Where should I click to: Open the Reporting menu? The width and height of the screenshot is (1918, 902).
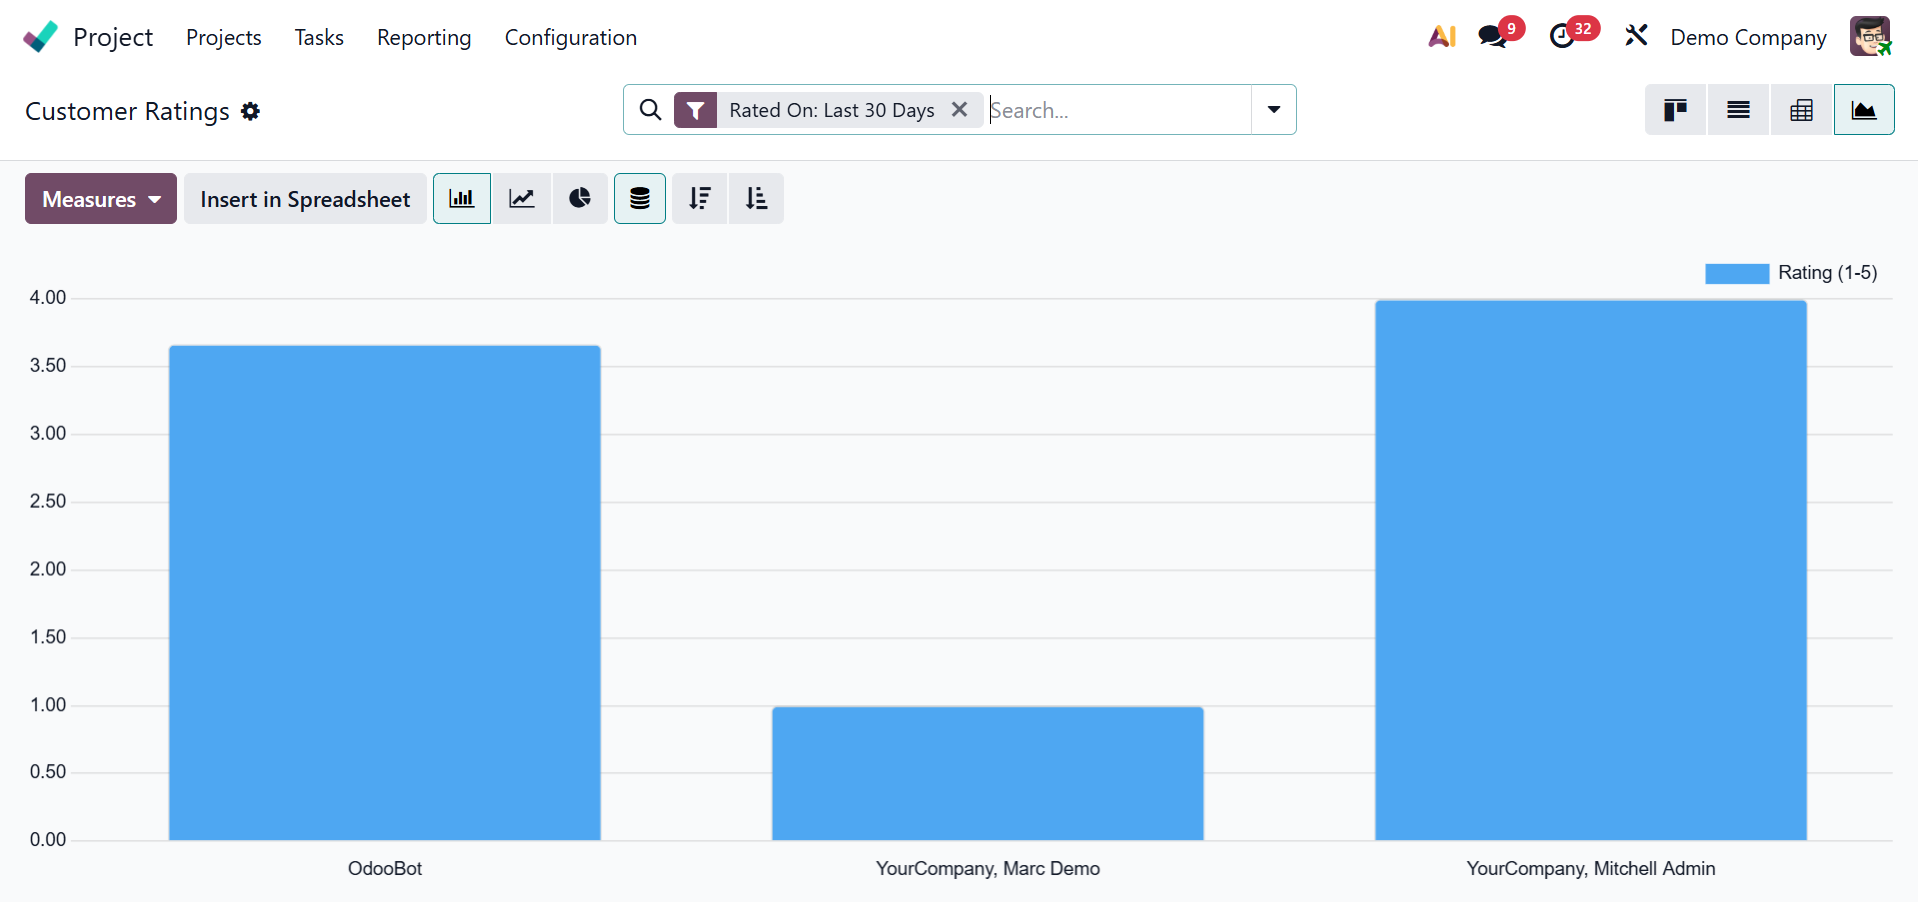424,37
